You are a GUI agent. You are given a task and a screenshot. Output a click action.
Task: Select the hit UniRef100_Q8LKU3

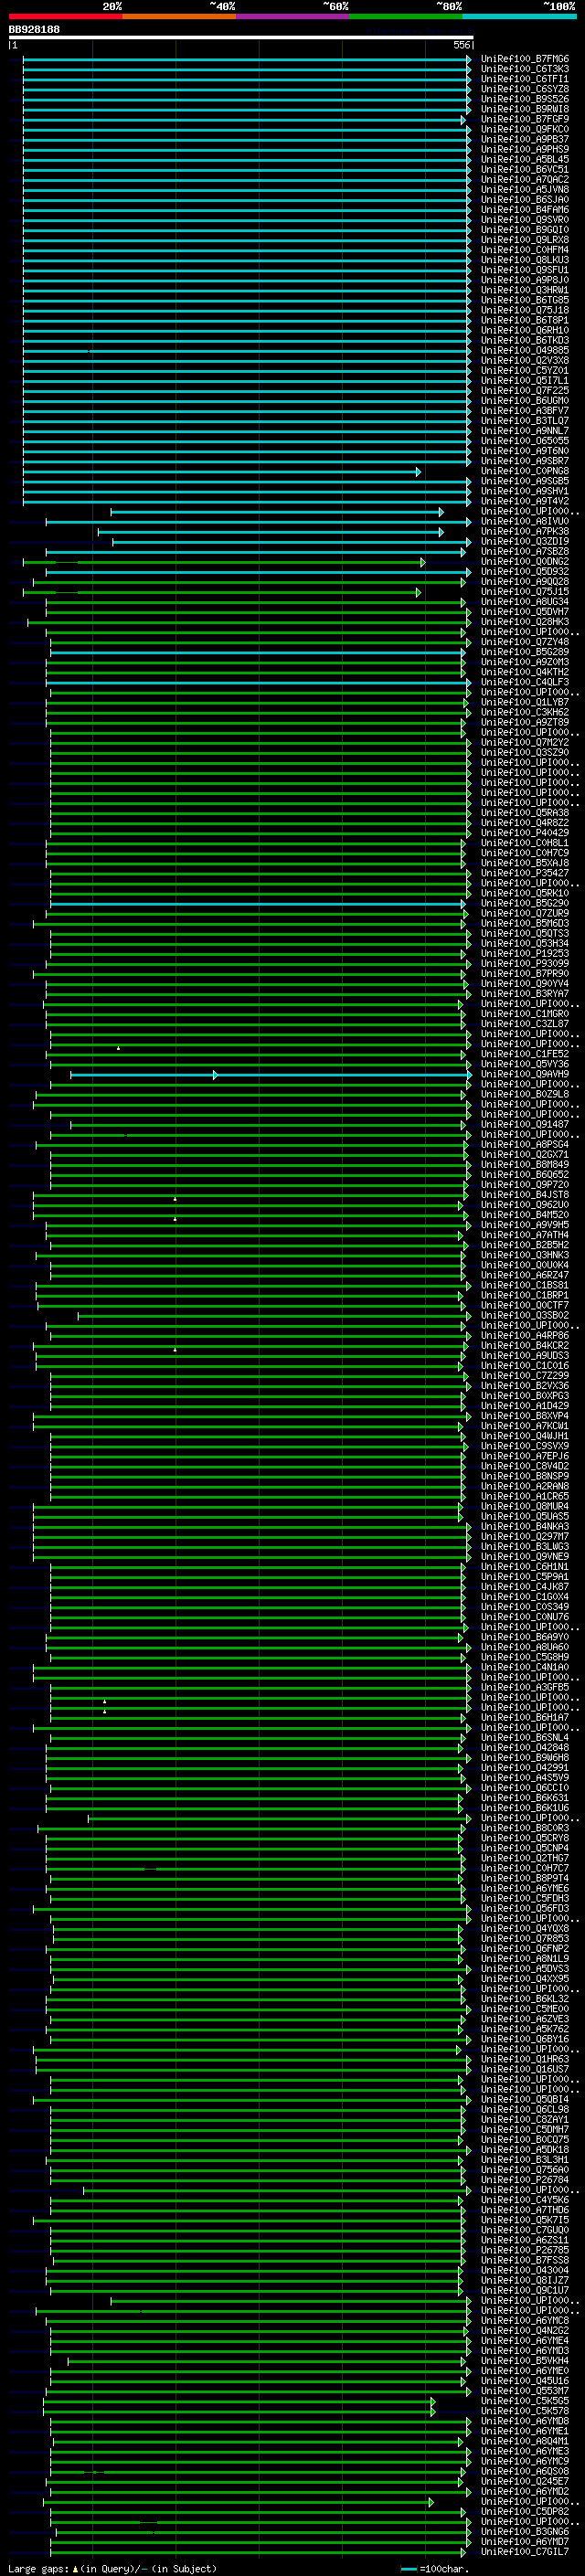[x=525, y=260]
